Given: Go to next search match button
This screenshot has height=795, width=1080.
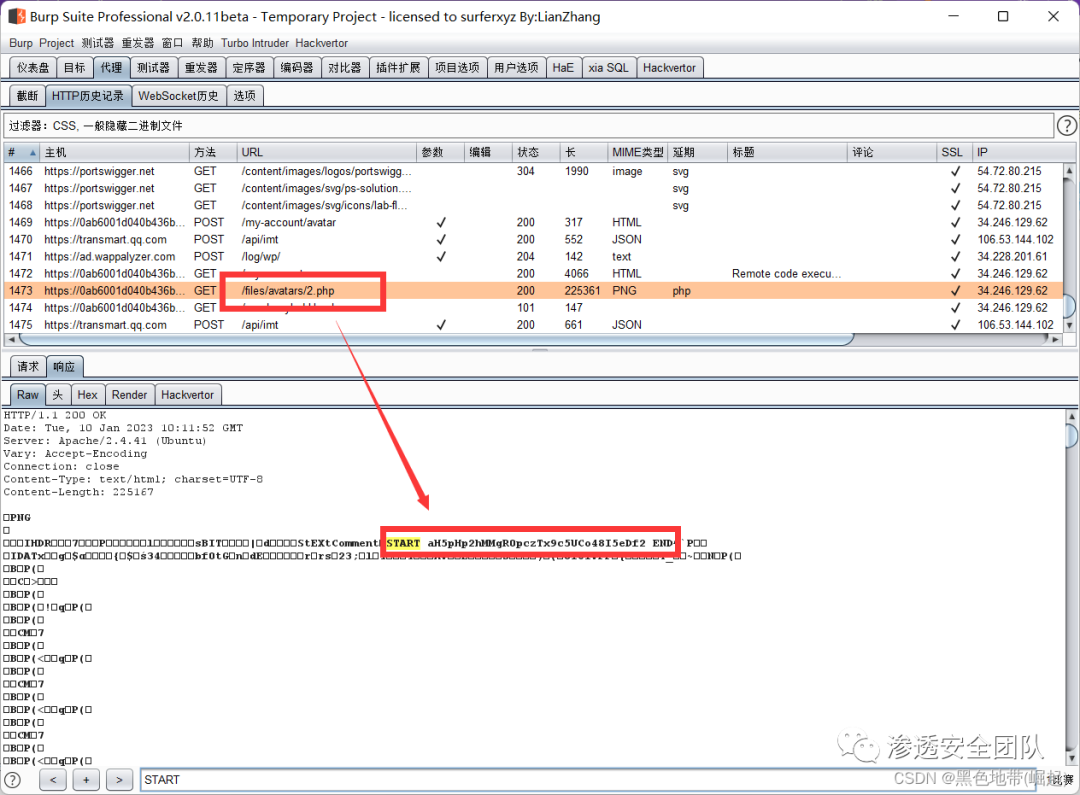Looking at the screenshot, I should point(119,780).
